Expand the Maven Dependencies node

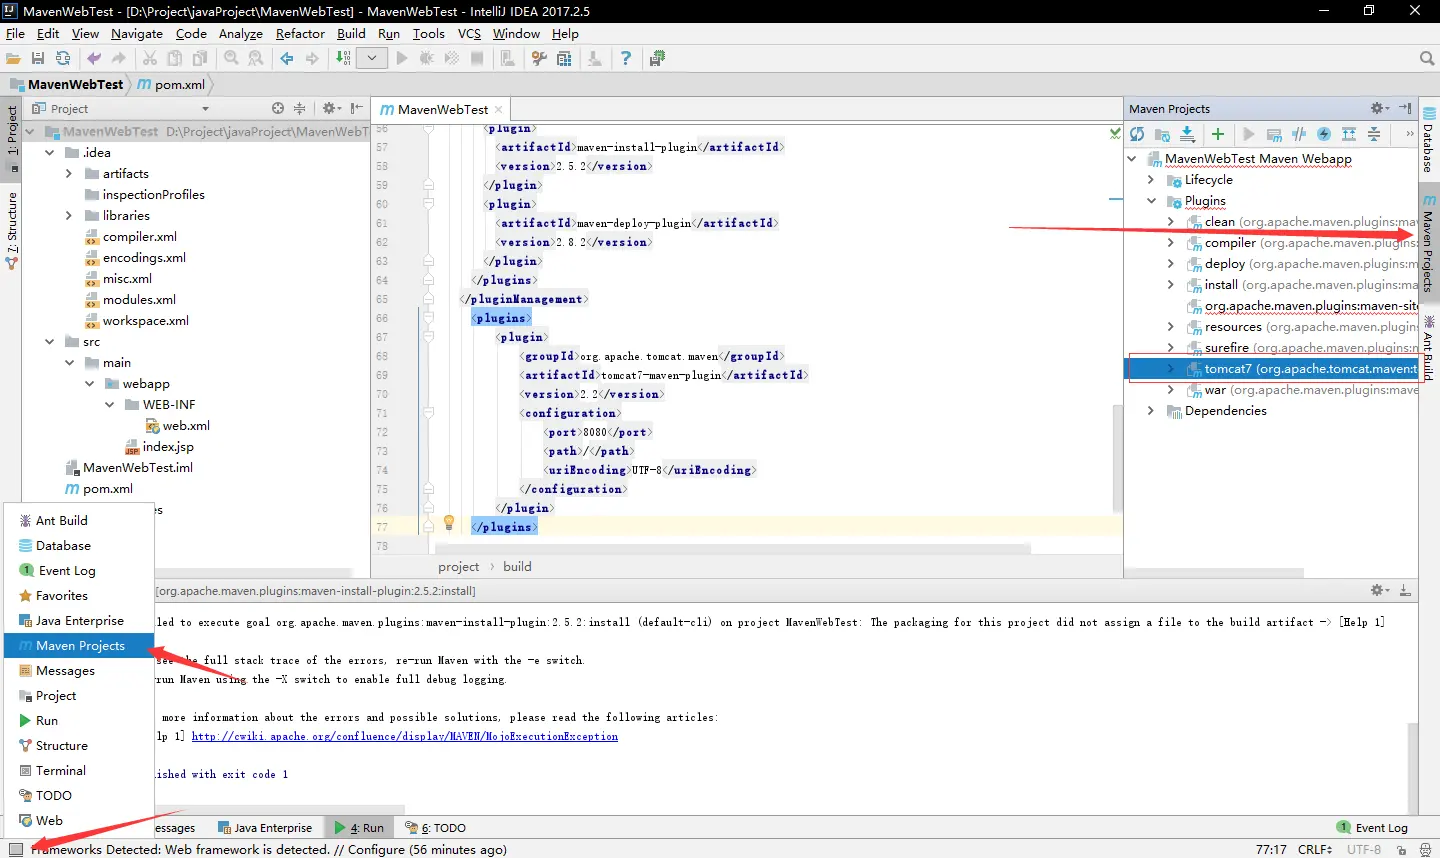tap(1151, 411)
